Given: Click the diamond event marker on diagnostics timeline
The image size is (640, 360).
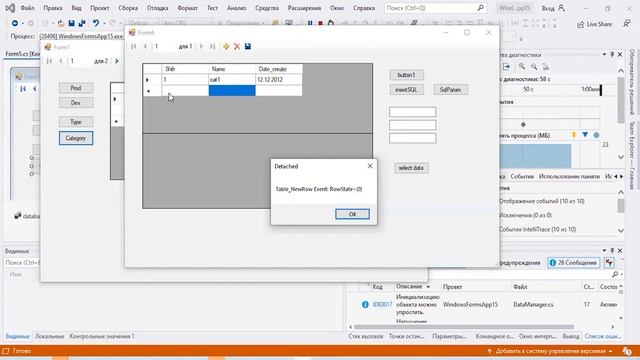Looking at the screenshot, I should pyautogui.click(x=523, y=124).
